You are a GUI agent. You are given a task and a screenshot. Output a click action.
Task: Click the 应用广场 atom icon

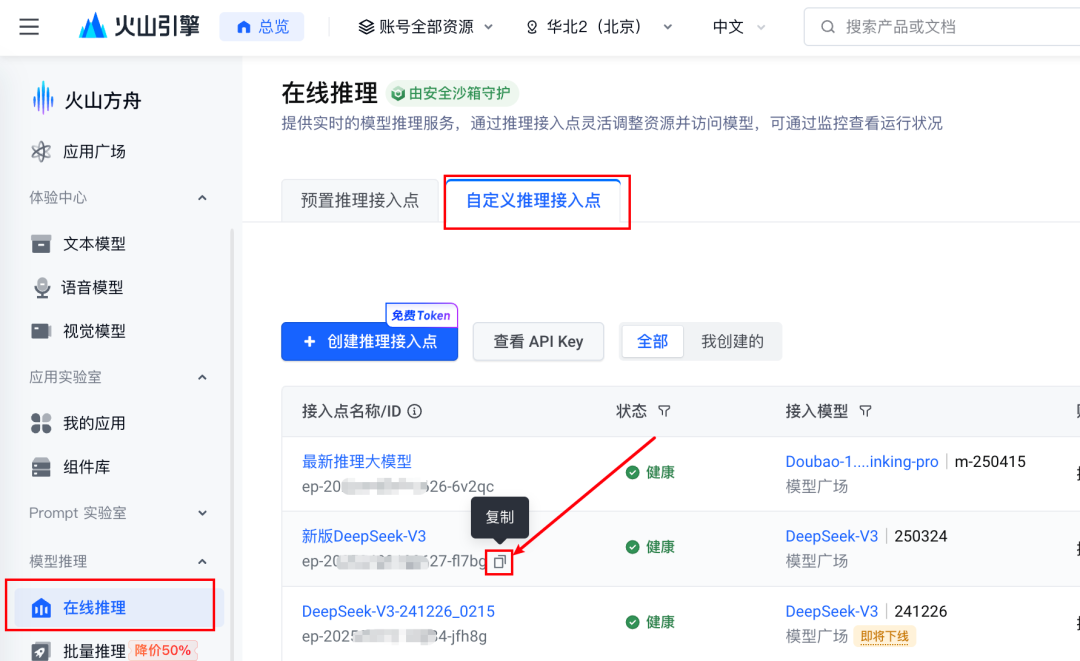(x=41, y=151)
